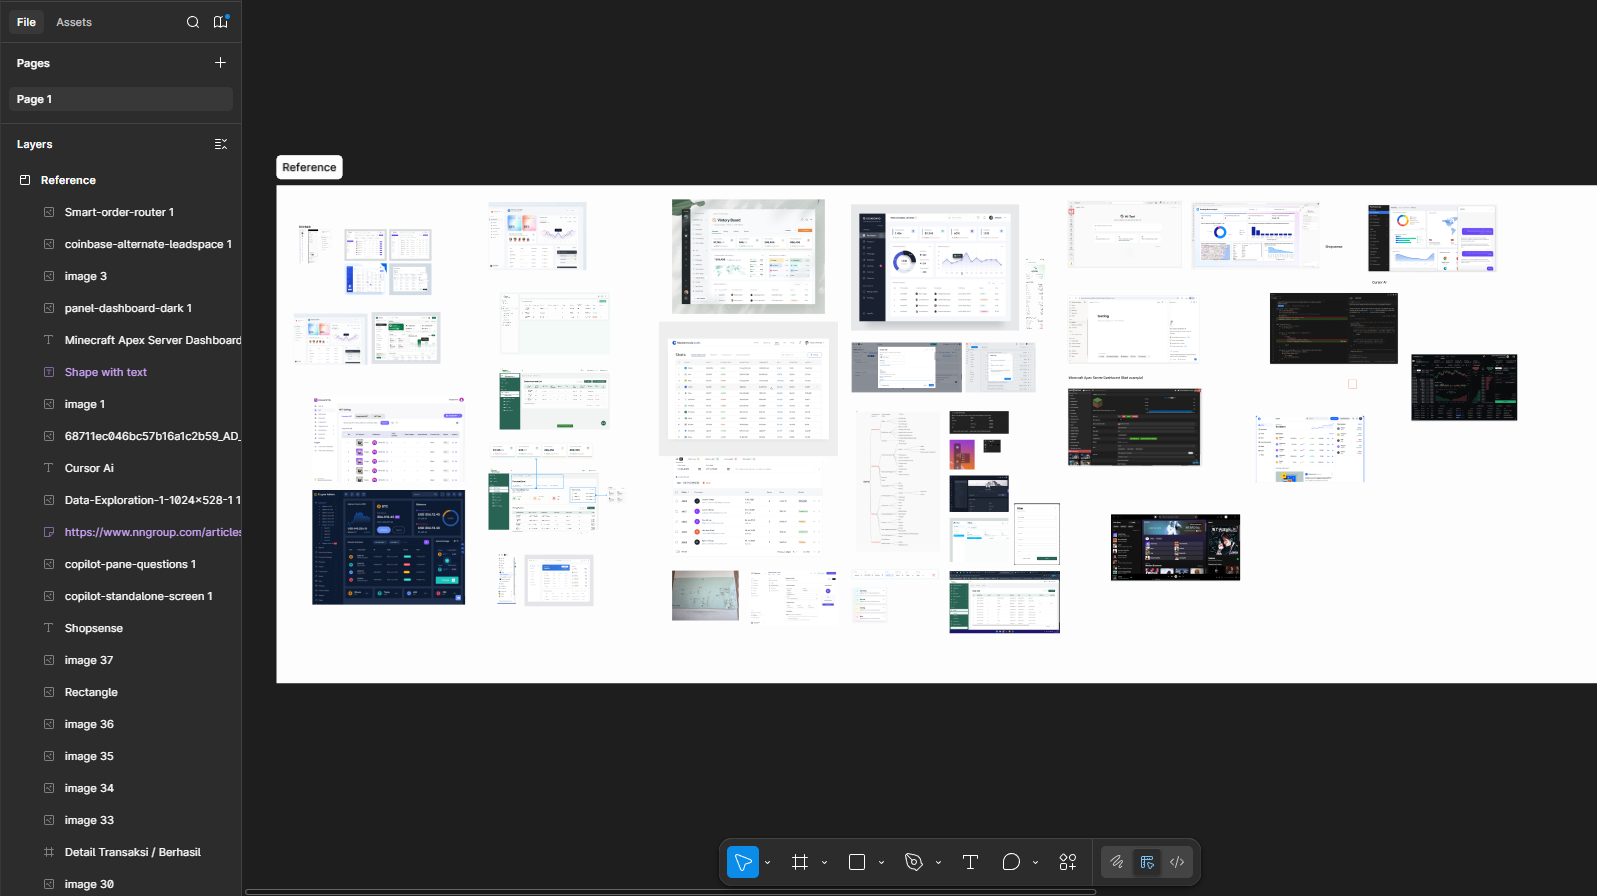The image size is (1597, 896).
Task: Select the Frame tool
Action: point(800,862)
